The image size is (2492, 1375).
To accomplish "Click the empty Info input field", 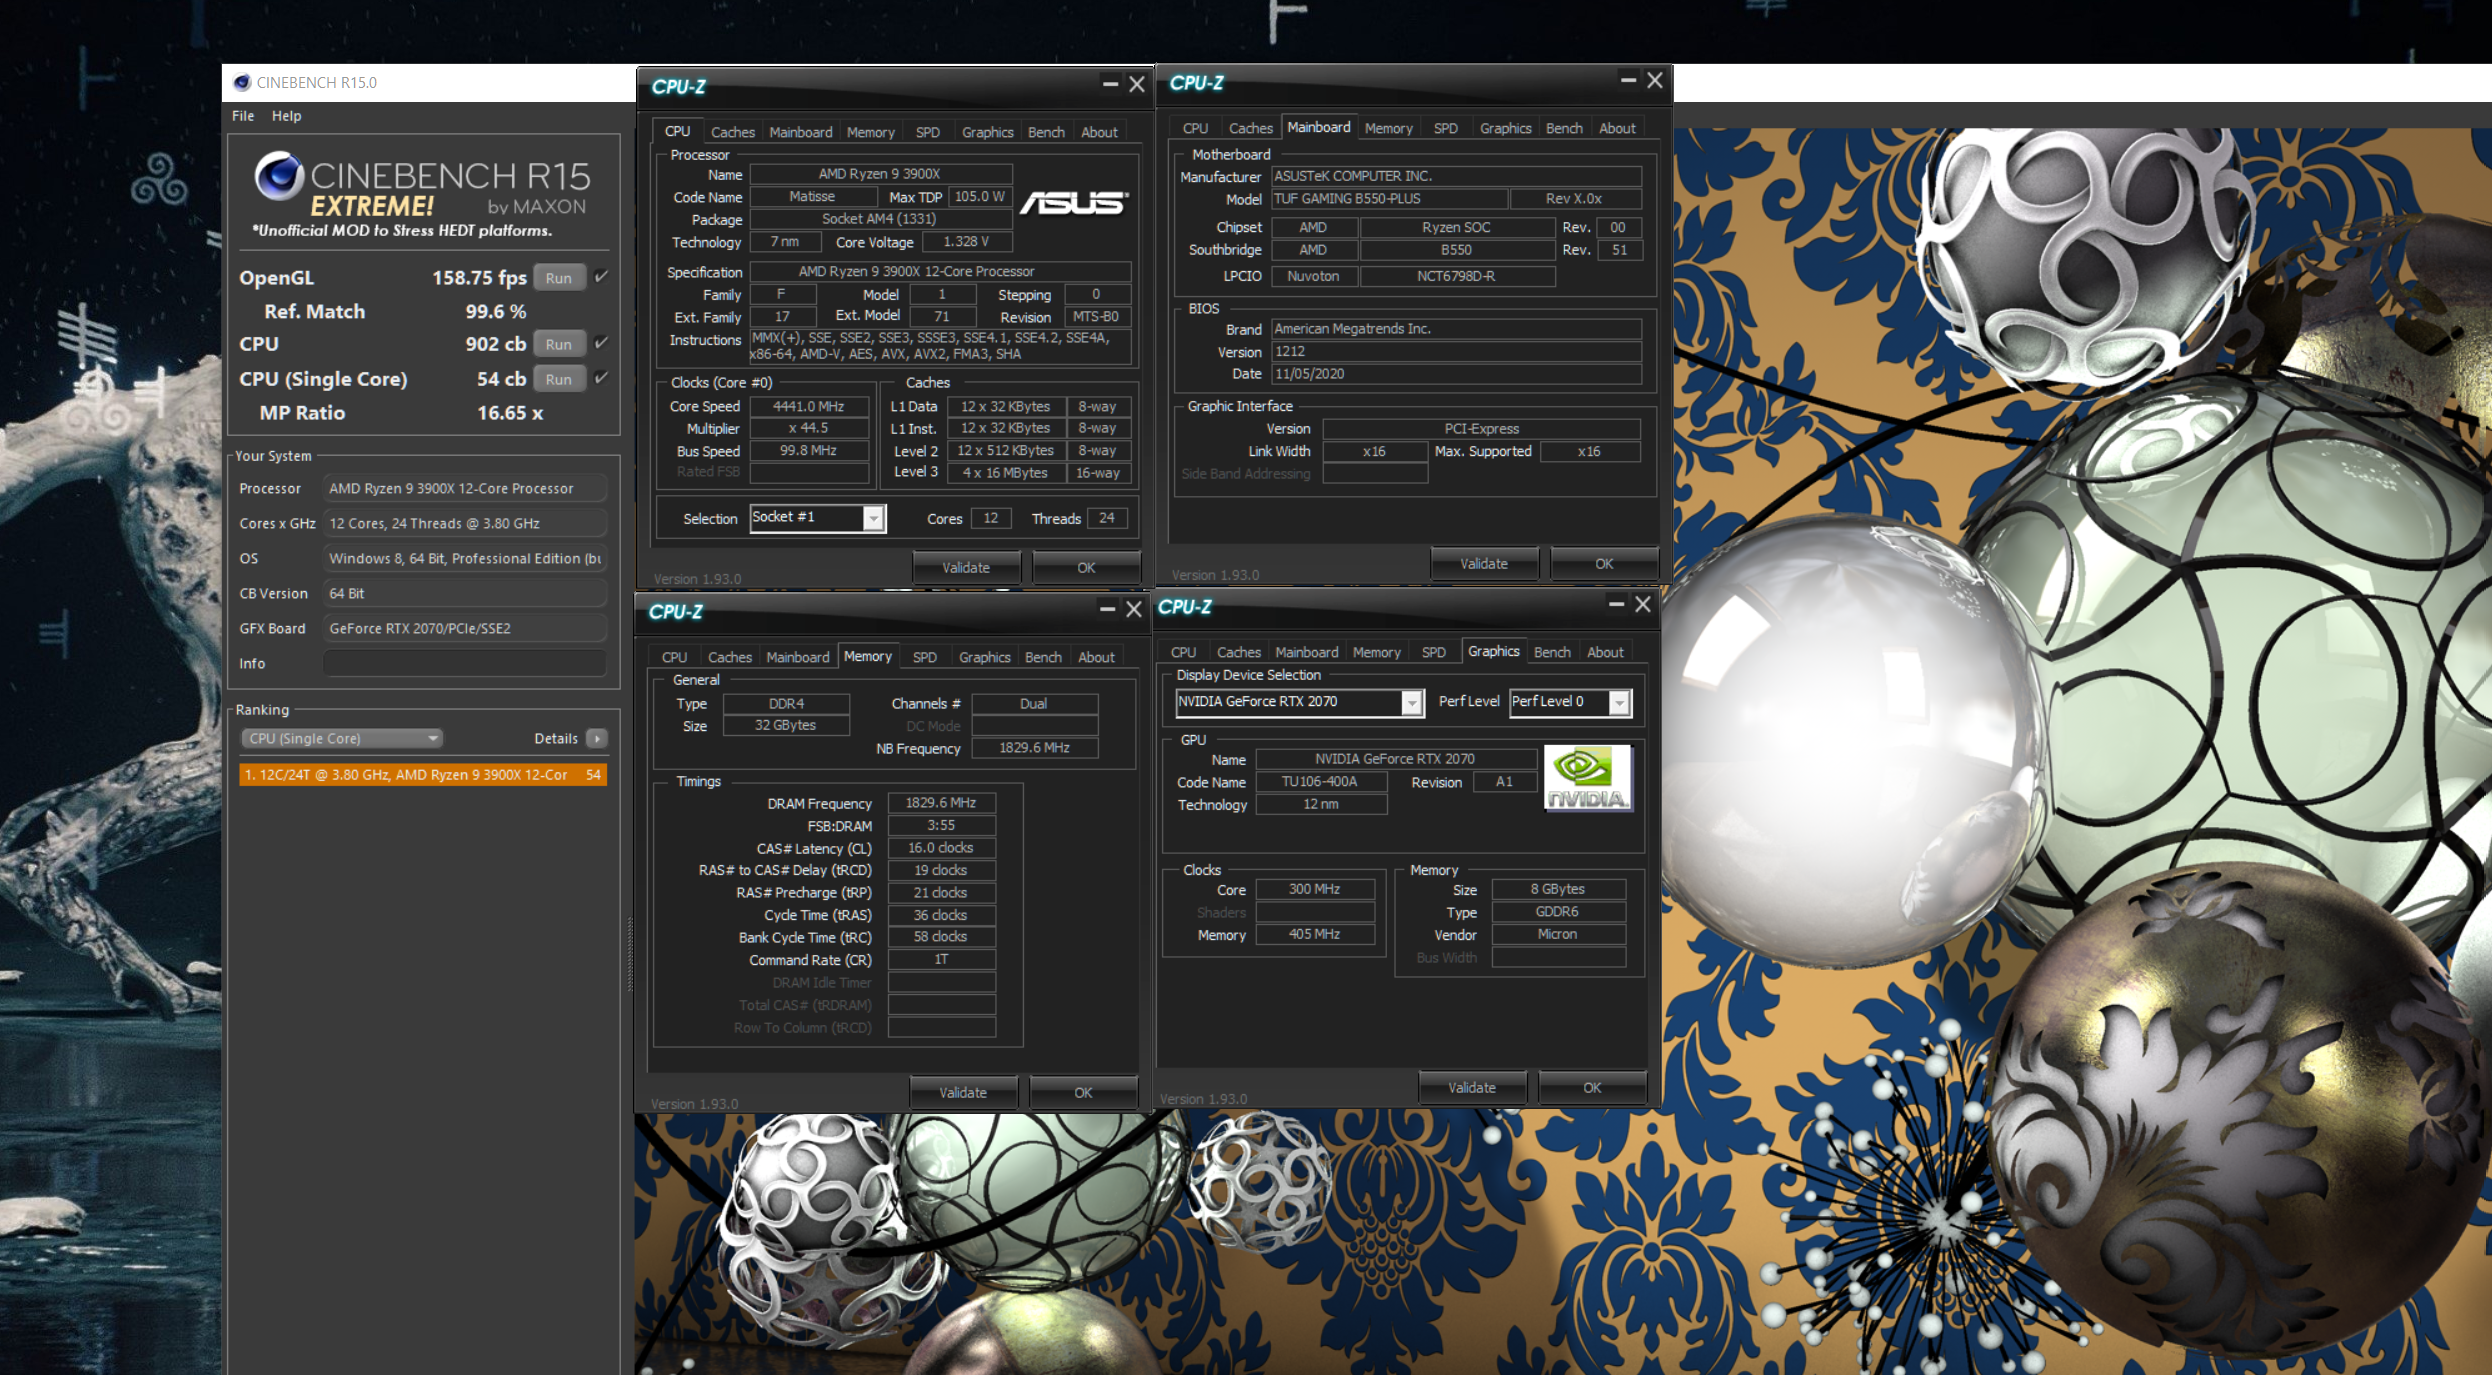I will pyautogui.click(x=465, y=663).
